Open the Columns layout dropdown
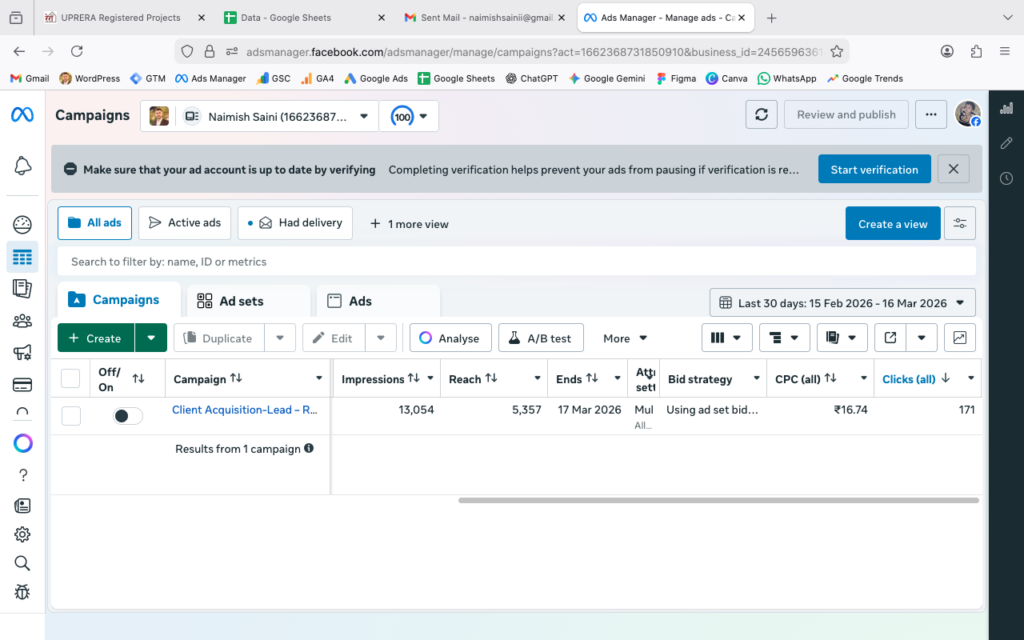This screenshot has width=1024, height=640. pos(727,338)
